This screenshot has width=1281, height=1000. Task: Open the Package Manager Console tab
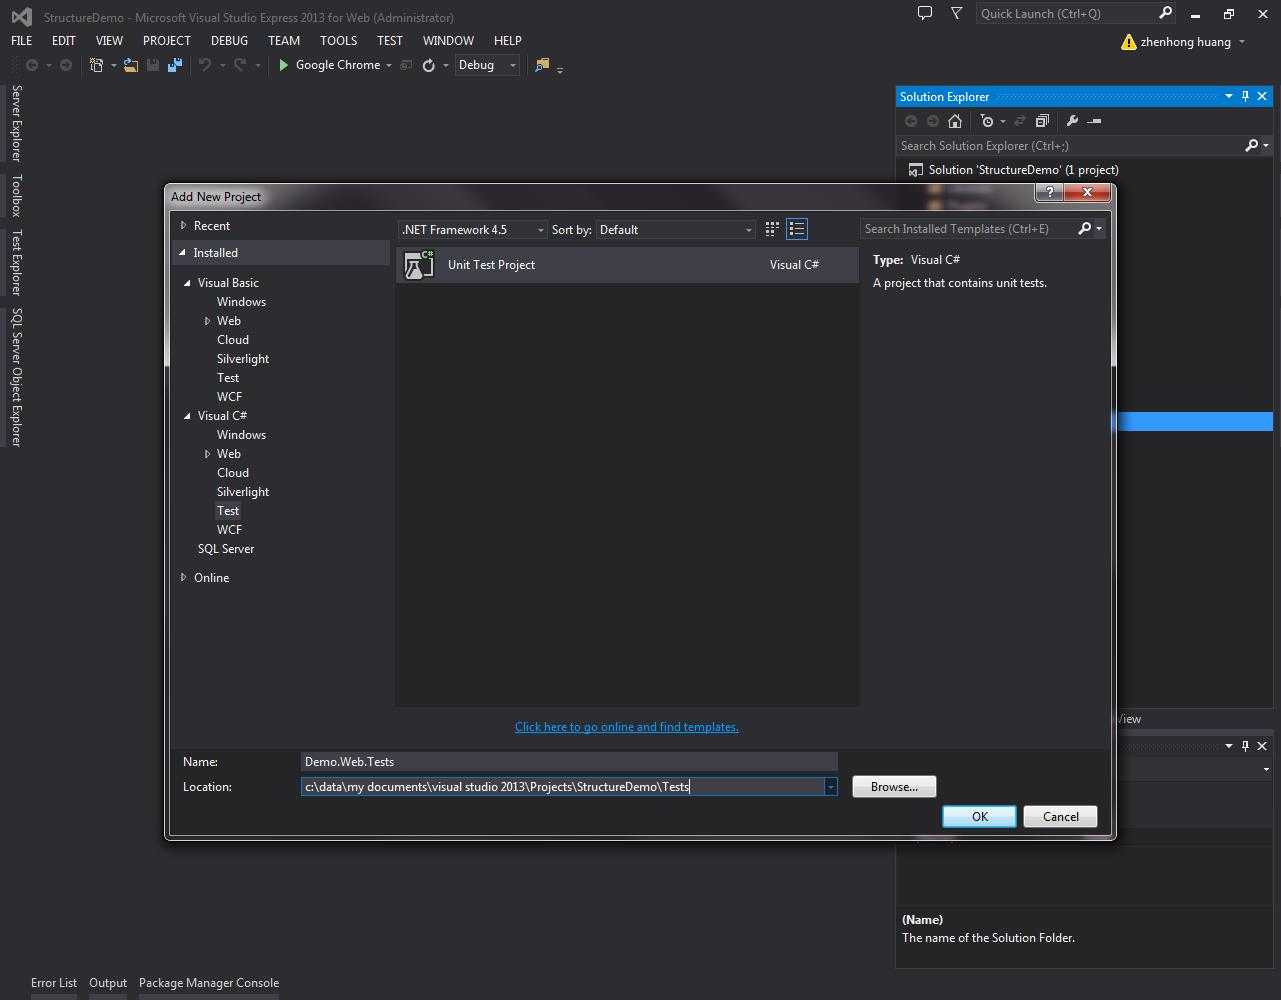209,983
